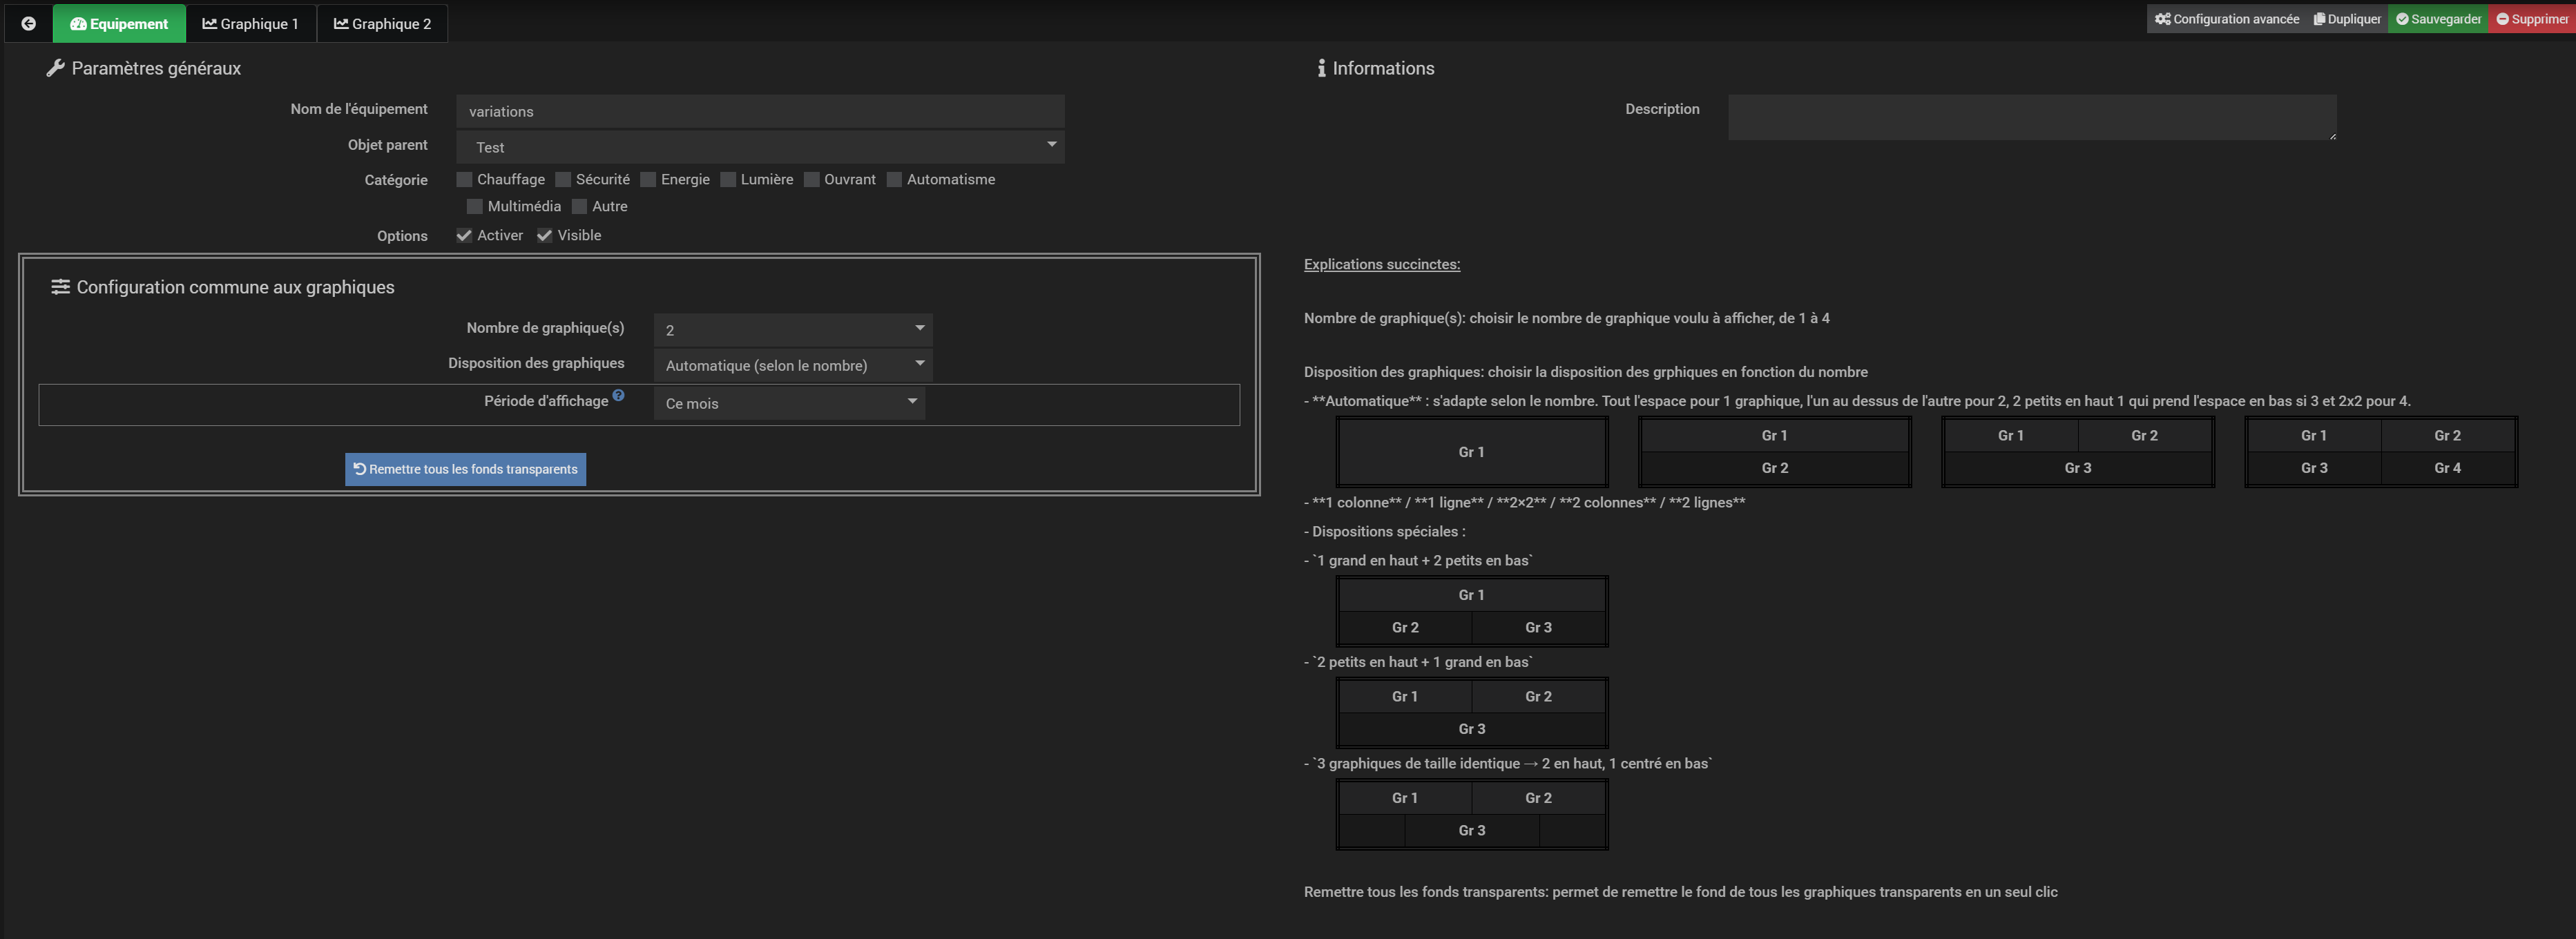
Task: Switch to the Graphique 2 tab
Action: (382, 23)
